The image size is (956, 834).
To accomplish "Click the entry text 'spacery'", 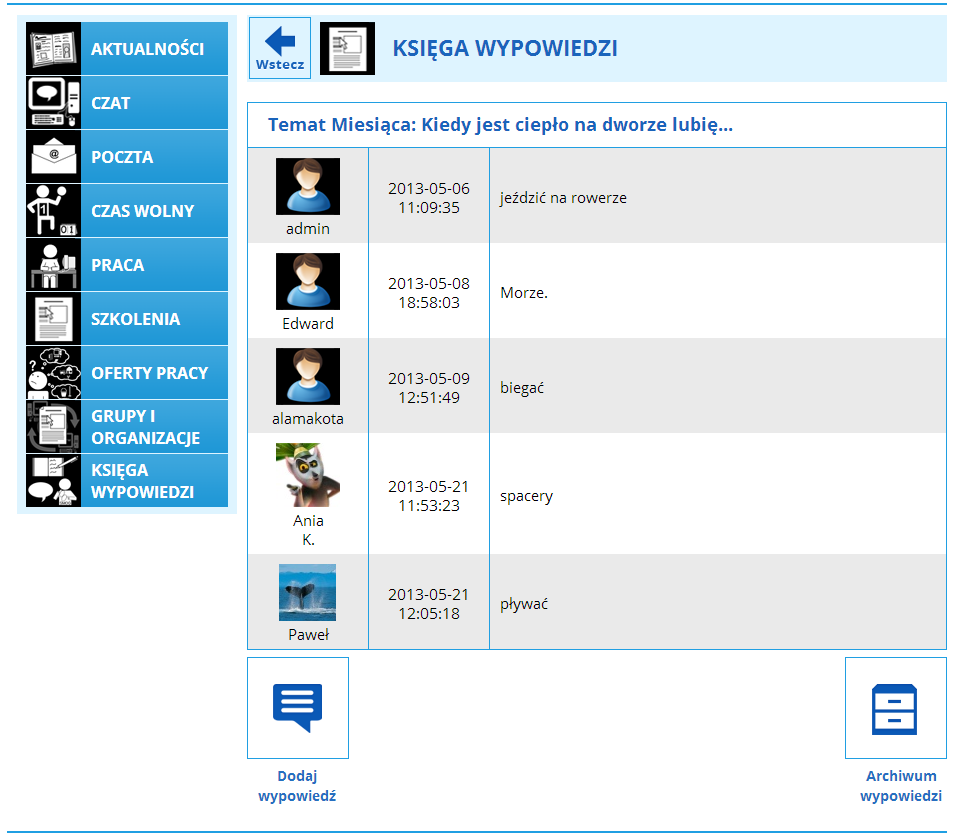I will coord(526,496).
